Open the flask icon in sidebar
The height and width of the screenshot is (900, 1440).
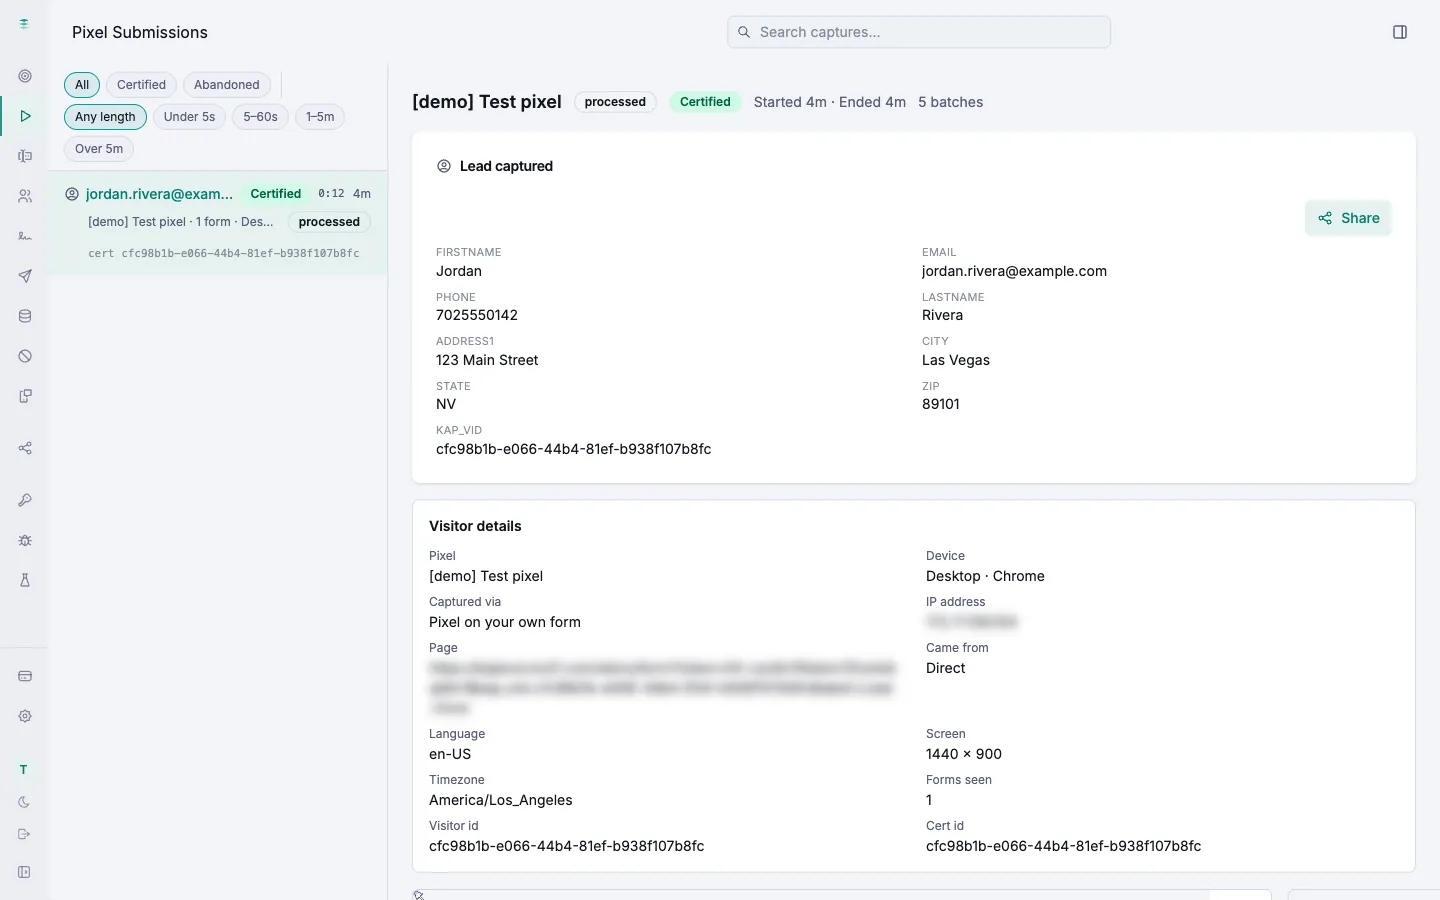click(x=25, y=580)
